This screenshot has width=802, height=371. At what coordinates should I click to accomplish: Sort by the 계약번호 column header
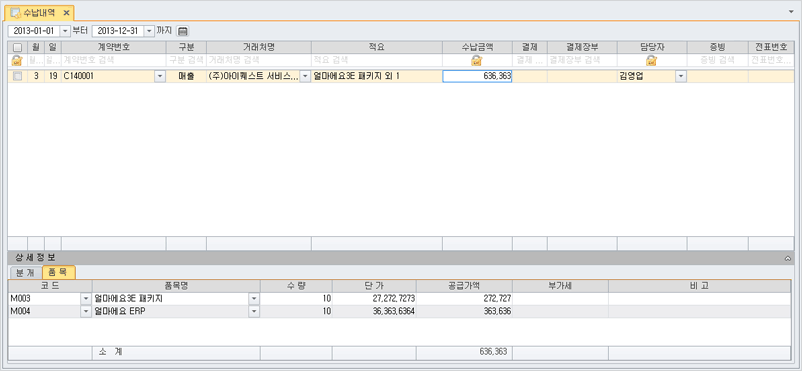[x=114, y=47]
